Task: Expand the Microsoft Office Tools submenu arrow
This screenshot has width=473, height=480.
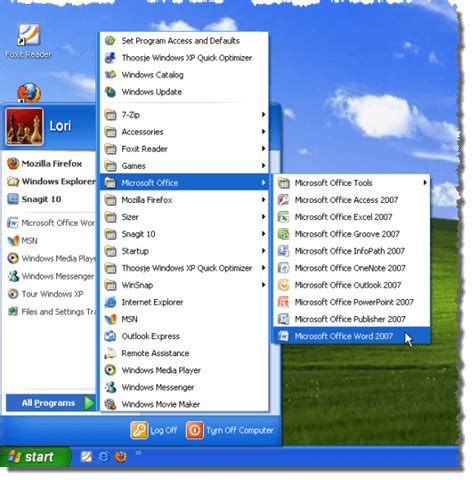Action: [x=425, y=183]
